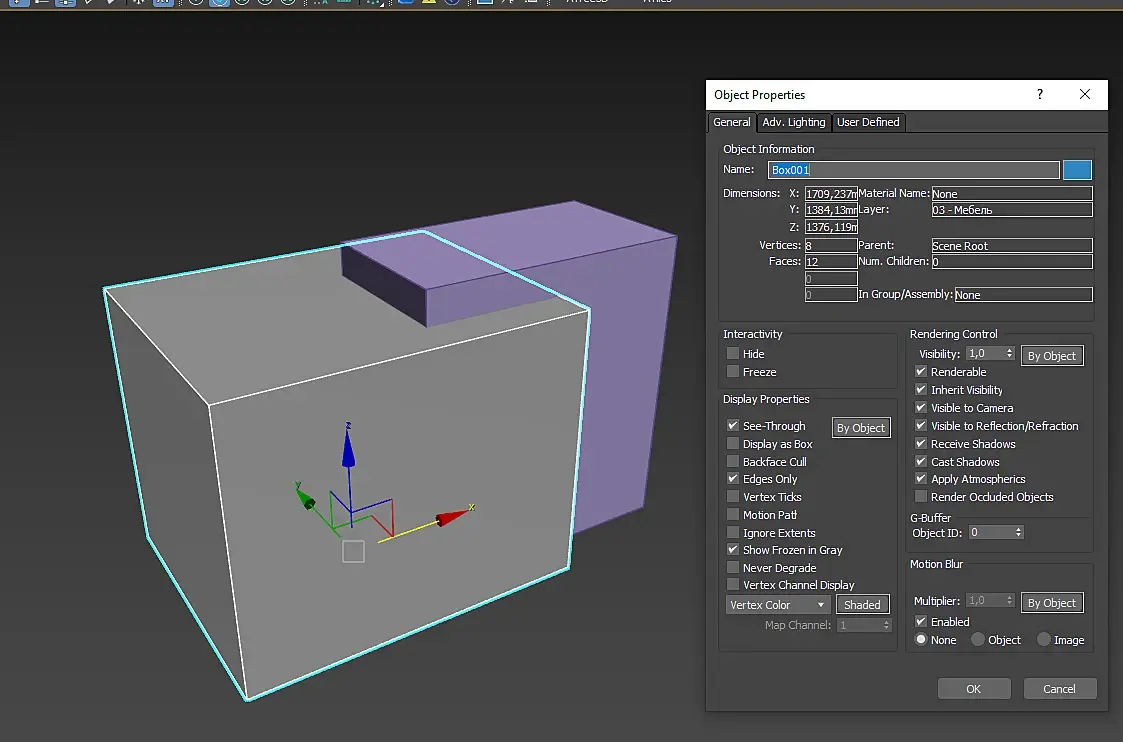Open the User Defined tab
The image size is (1123, 742).
tap(868, 122)
